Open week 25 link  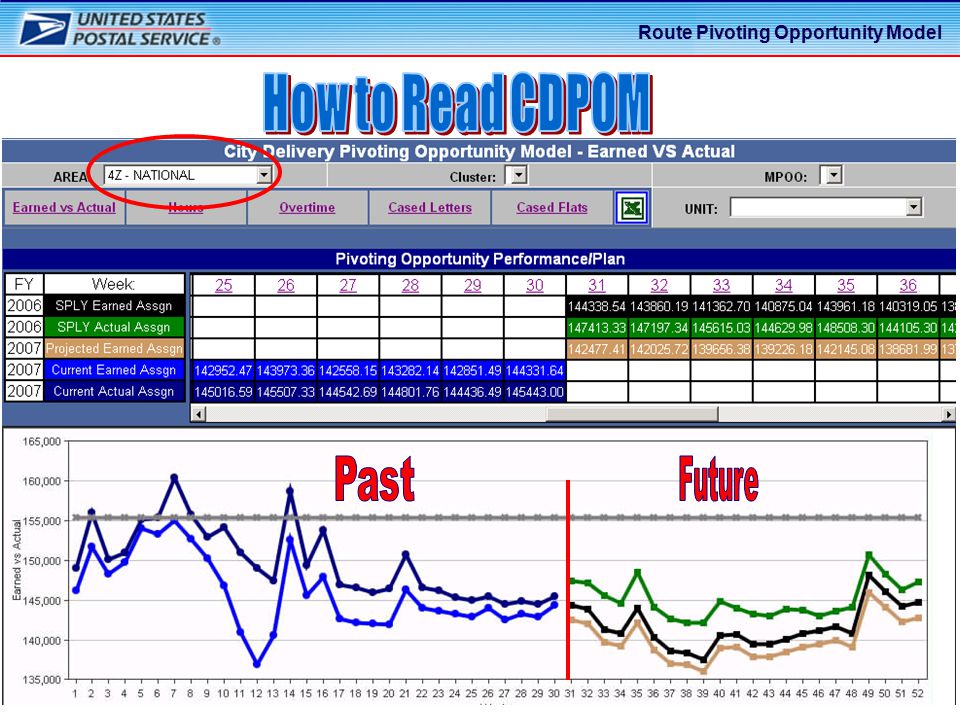click(x=223, y=285)
